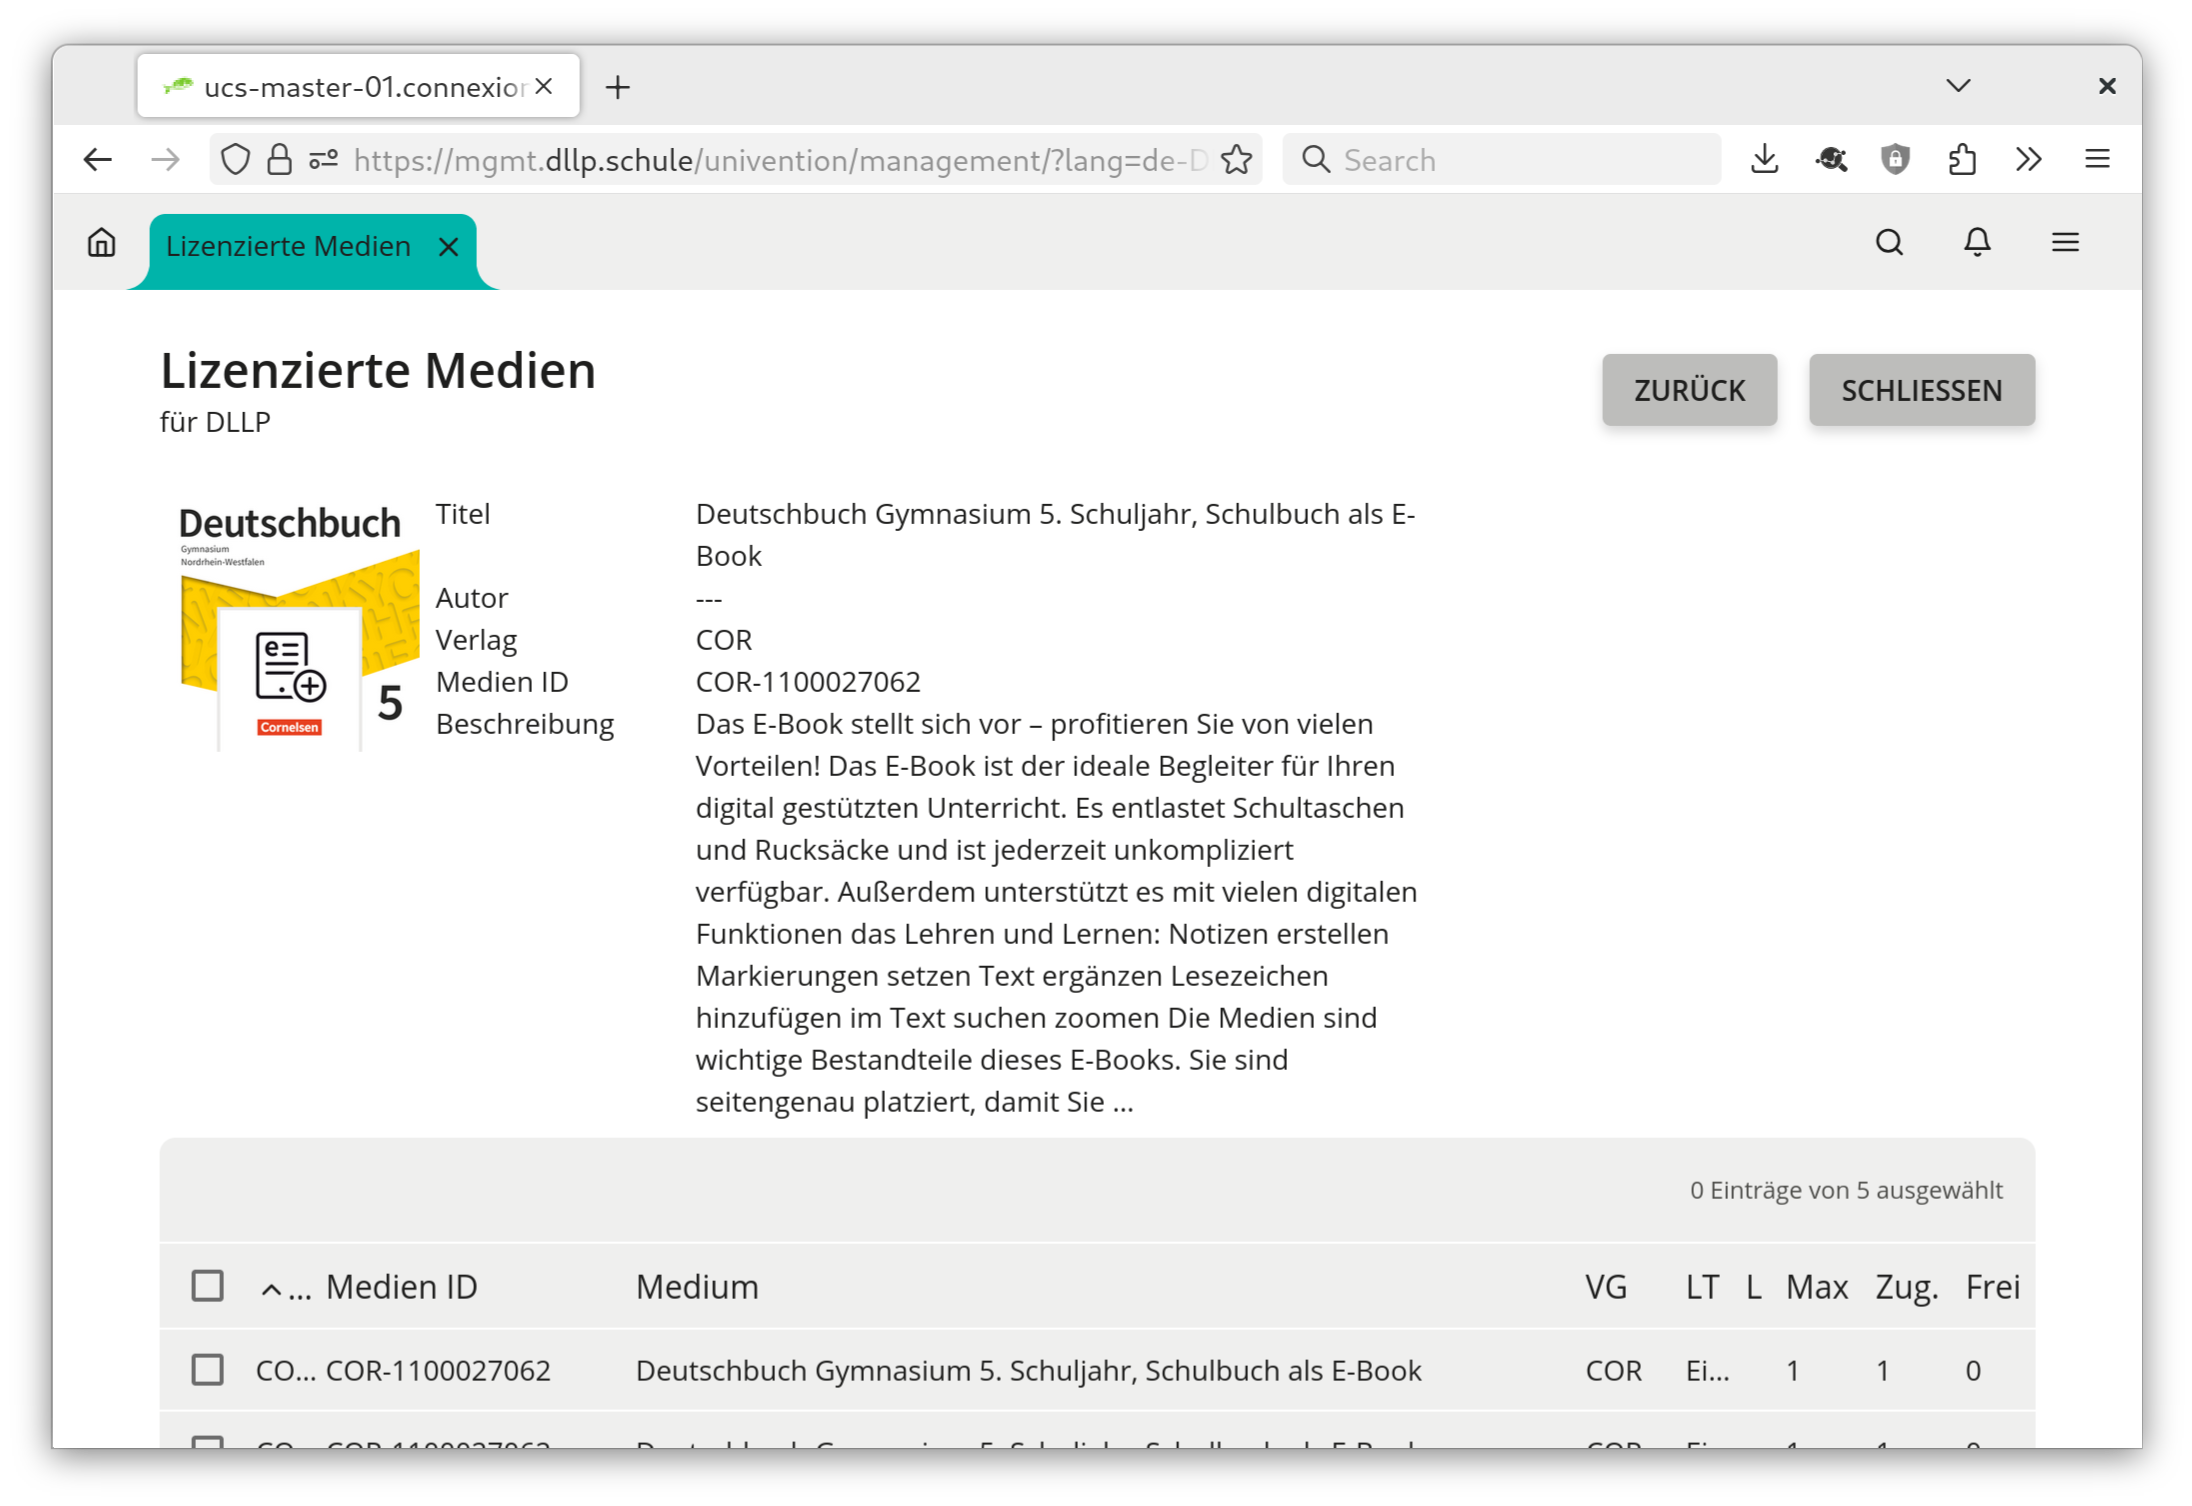Image resolution: width=2192 pixels, height=1506 pixels.
Task: Go back with the browser back arrow
Action: point(98,160)
